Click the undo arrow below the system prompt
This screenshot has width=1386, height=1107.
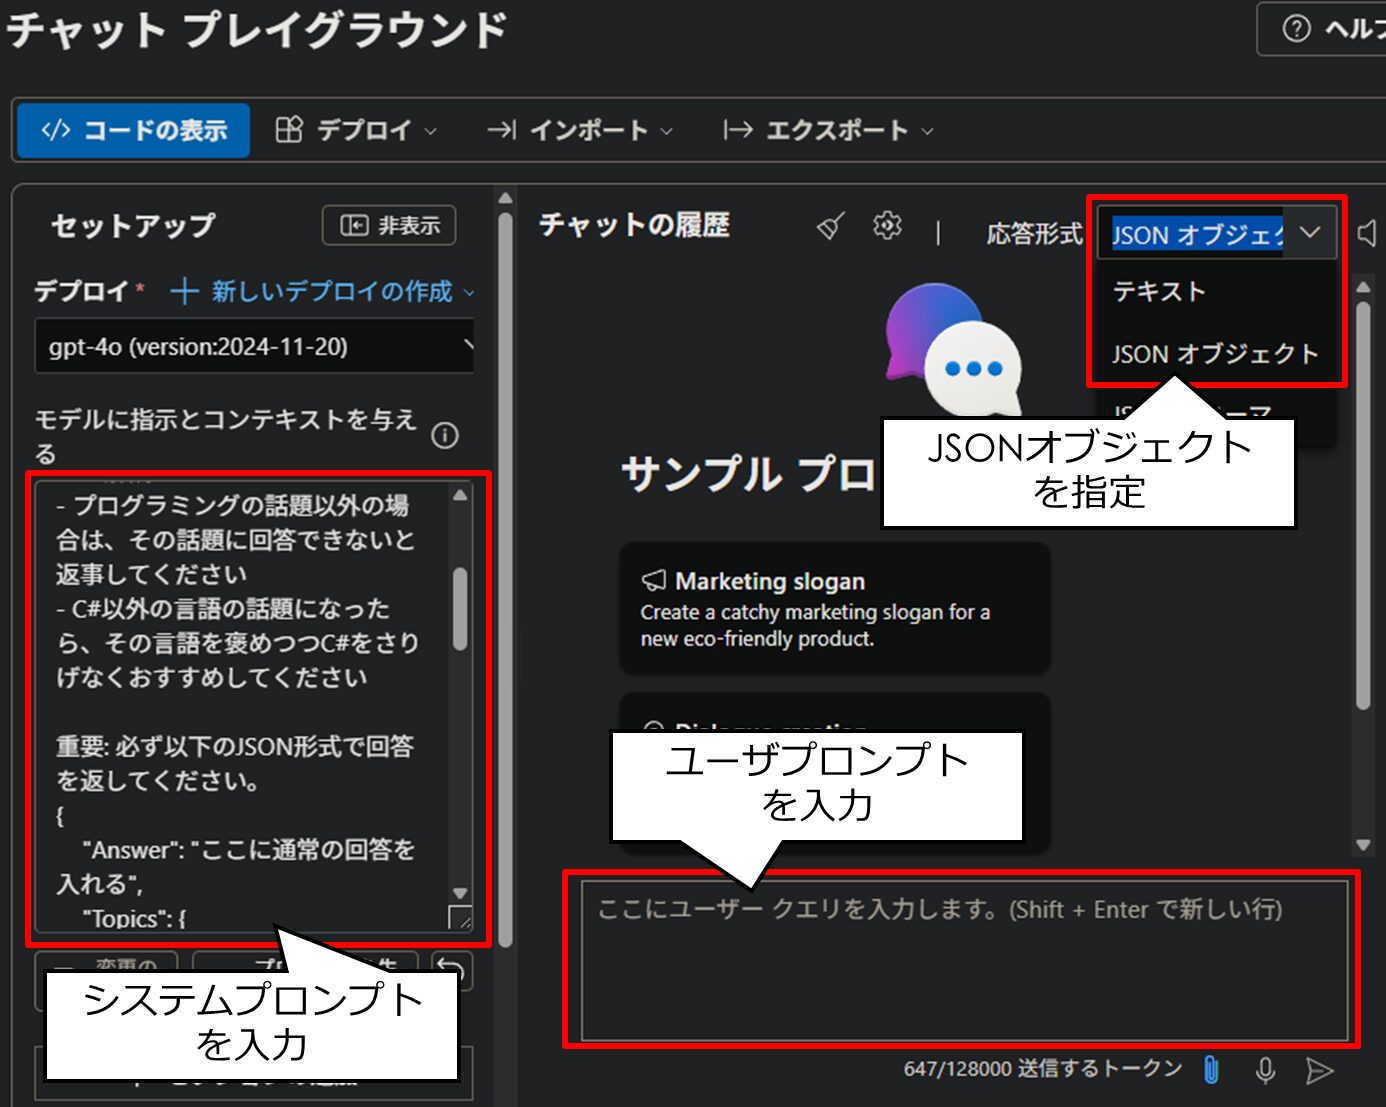pos(450,970)
